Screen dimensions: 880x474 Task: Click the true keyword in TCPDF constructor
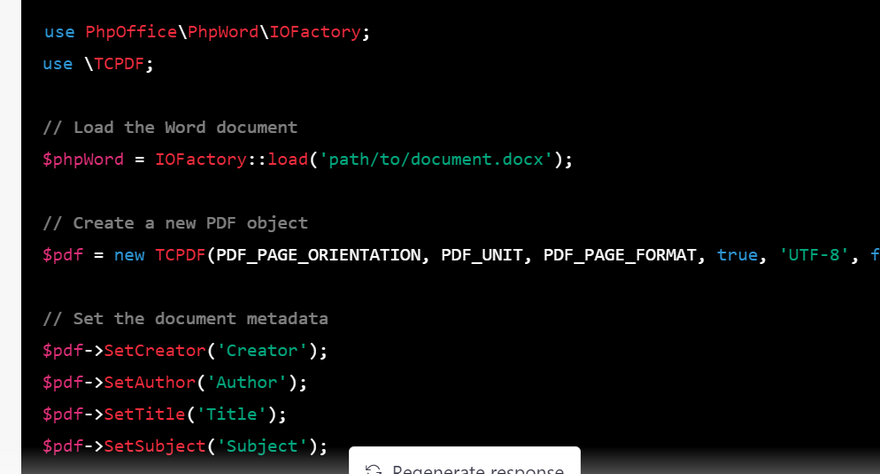click(737, 255)
